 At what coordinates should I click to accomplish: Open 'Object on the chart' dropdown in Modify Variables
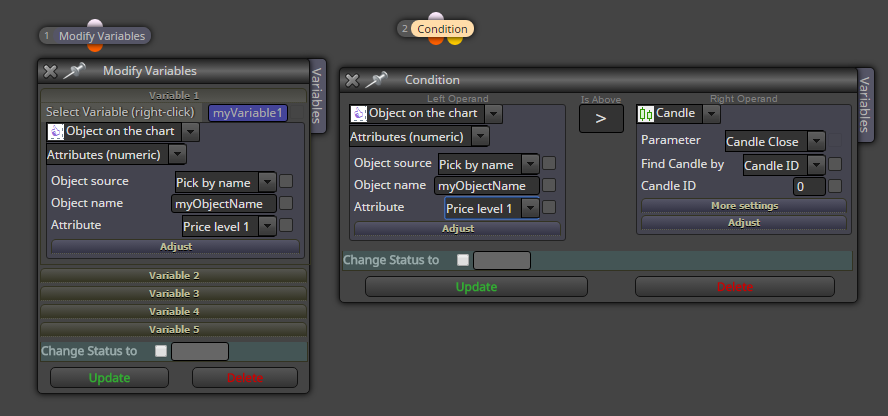point(190,132)
